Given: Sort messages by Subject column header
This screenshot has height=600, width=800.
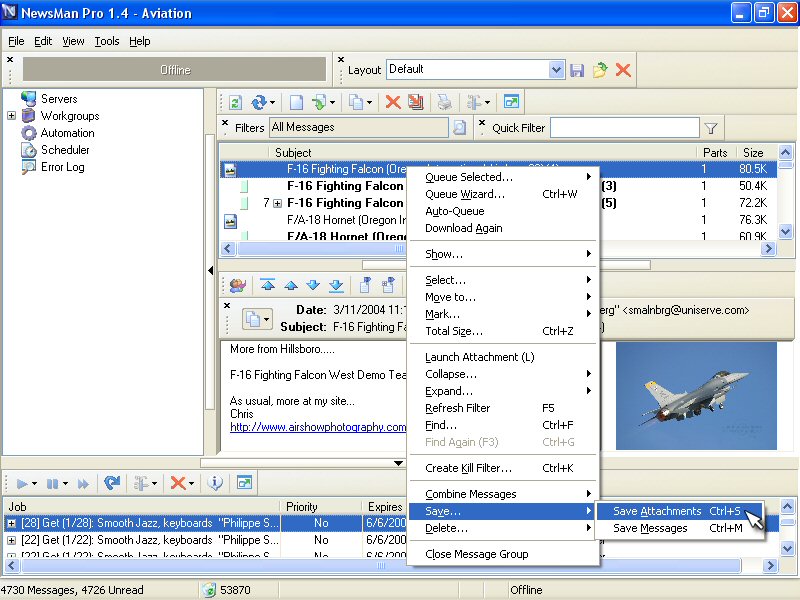Looking at the screenshot, I should coord(482,153).
